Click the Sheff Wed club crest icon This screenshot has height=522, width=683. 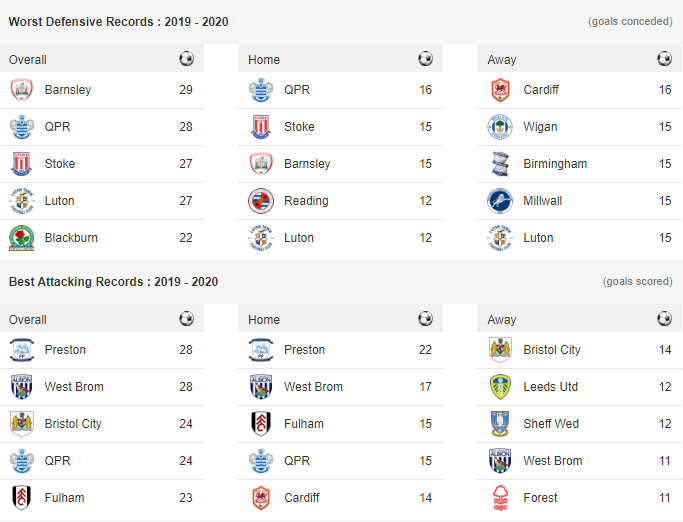(500, 424)
